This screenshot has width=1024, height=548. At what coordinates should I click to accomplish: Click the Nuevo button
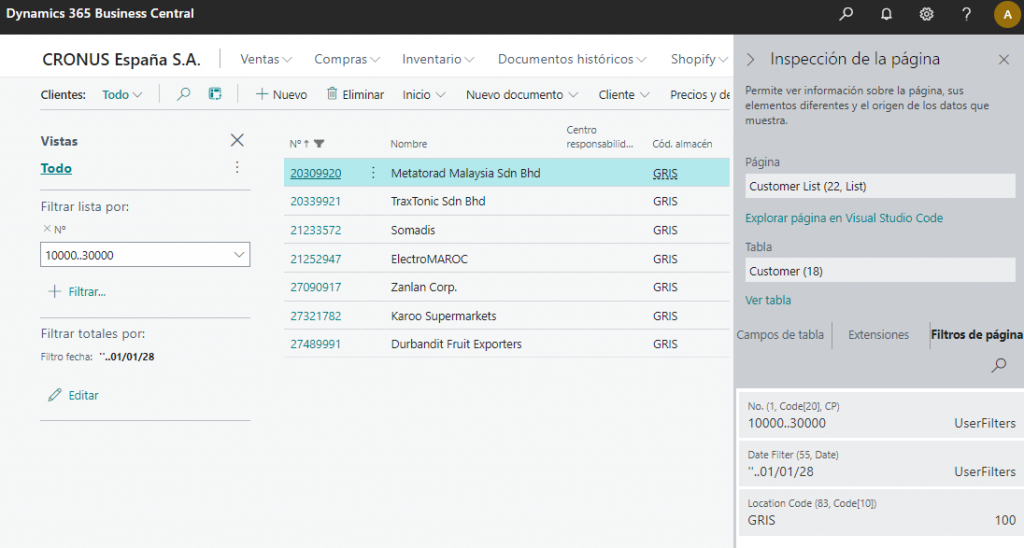point(281,95)
